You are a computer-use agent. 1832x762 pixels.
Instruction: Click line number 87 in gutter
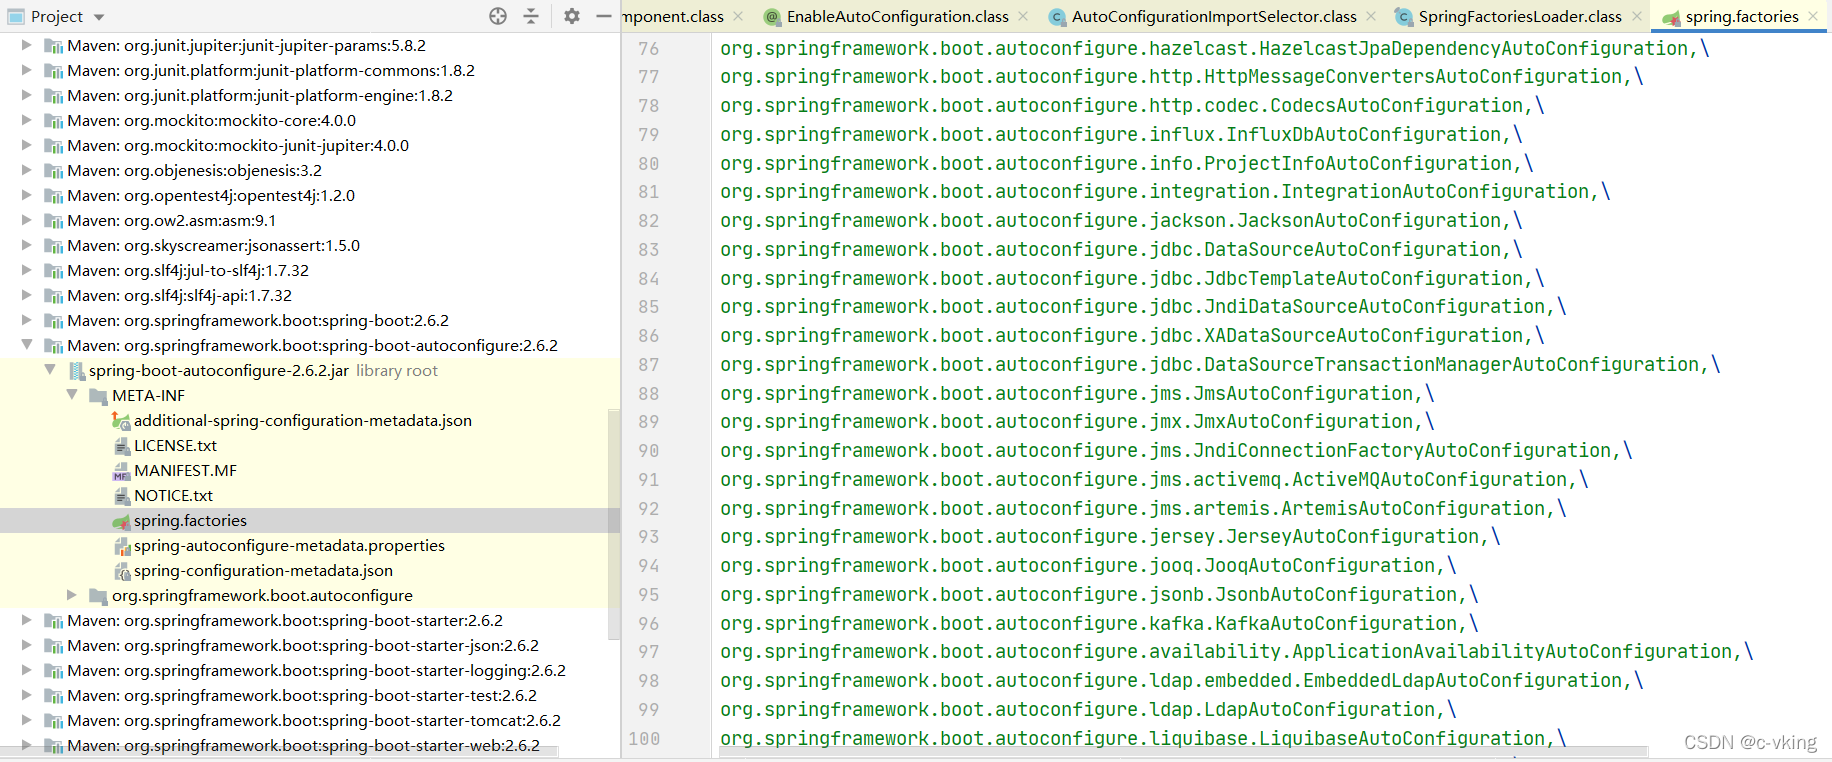648,364
